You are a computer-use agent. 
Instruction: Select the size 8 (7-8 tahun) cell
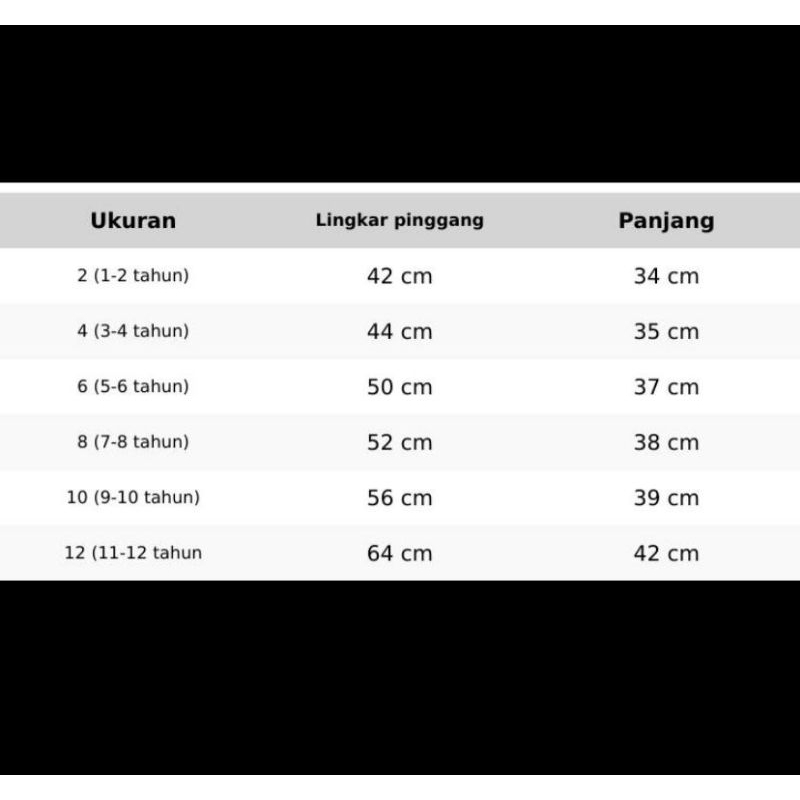tap(133, 442)
